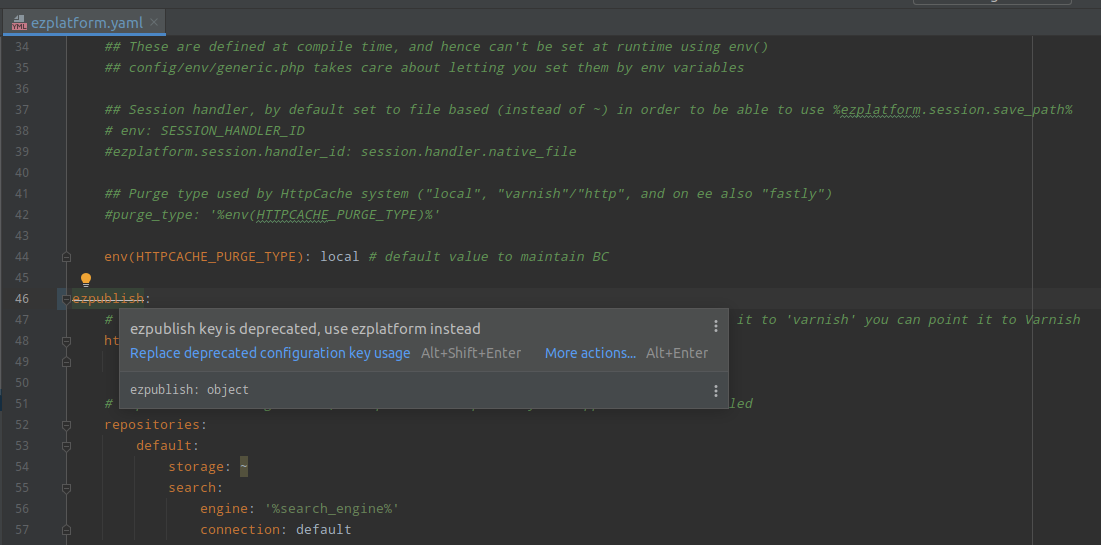Click the fold marker on line 48

point(65,341)
